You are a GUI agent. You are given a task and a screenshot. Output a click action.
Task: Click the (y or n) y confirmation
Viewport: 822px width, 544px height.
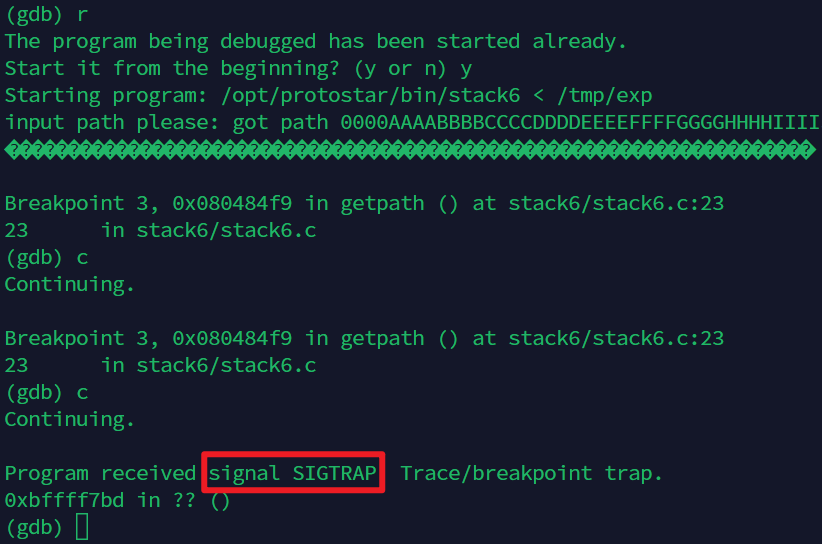click(413, 69)
